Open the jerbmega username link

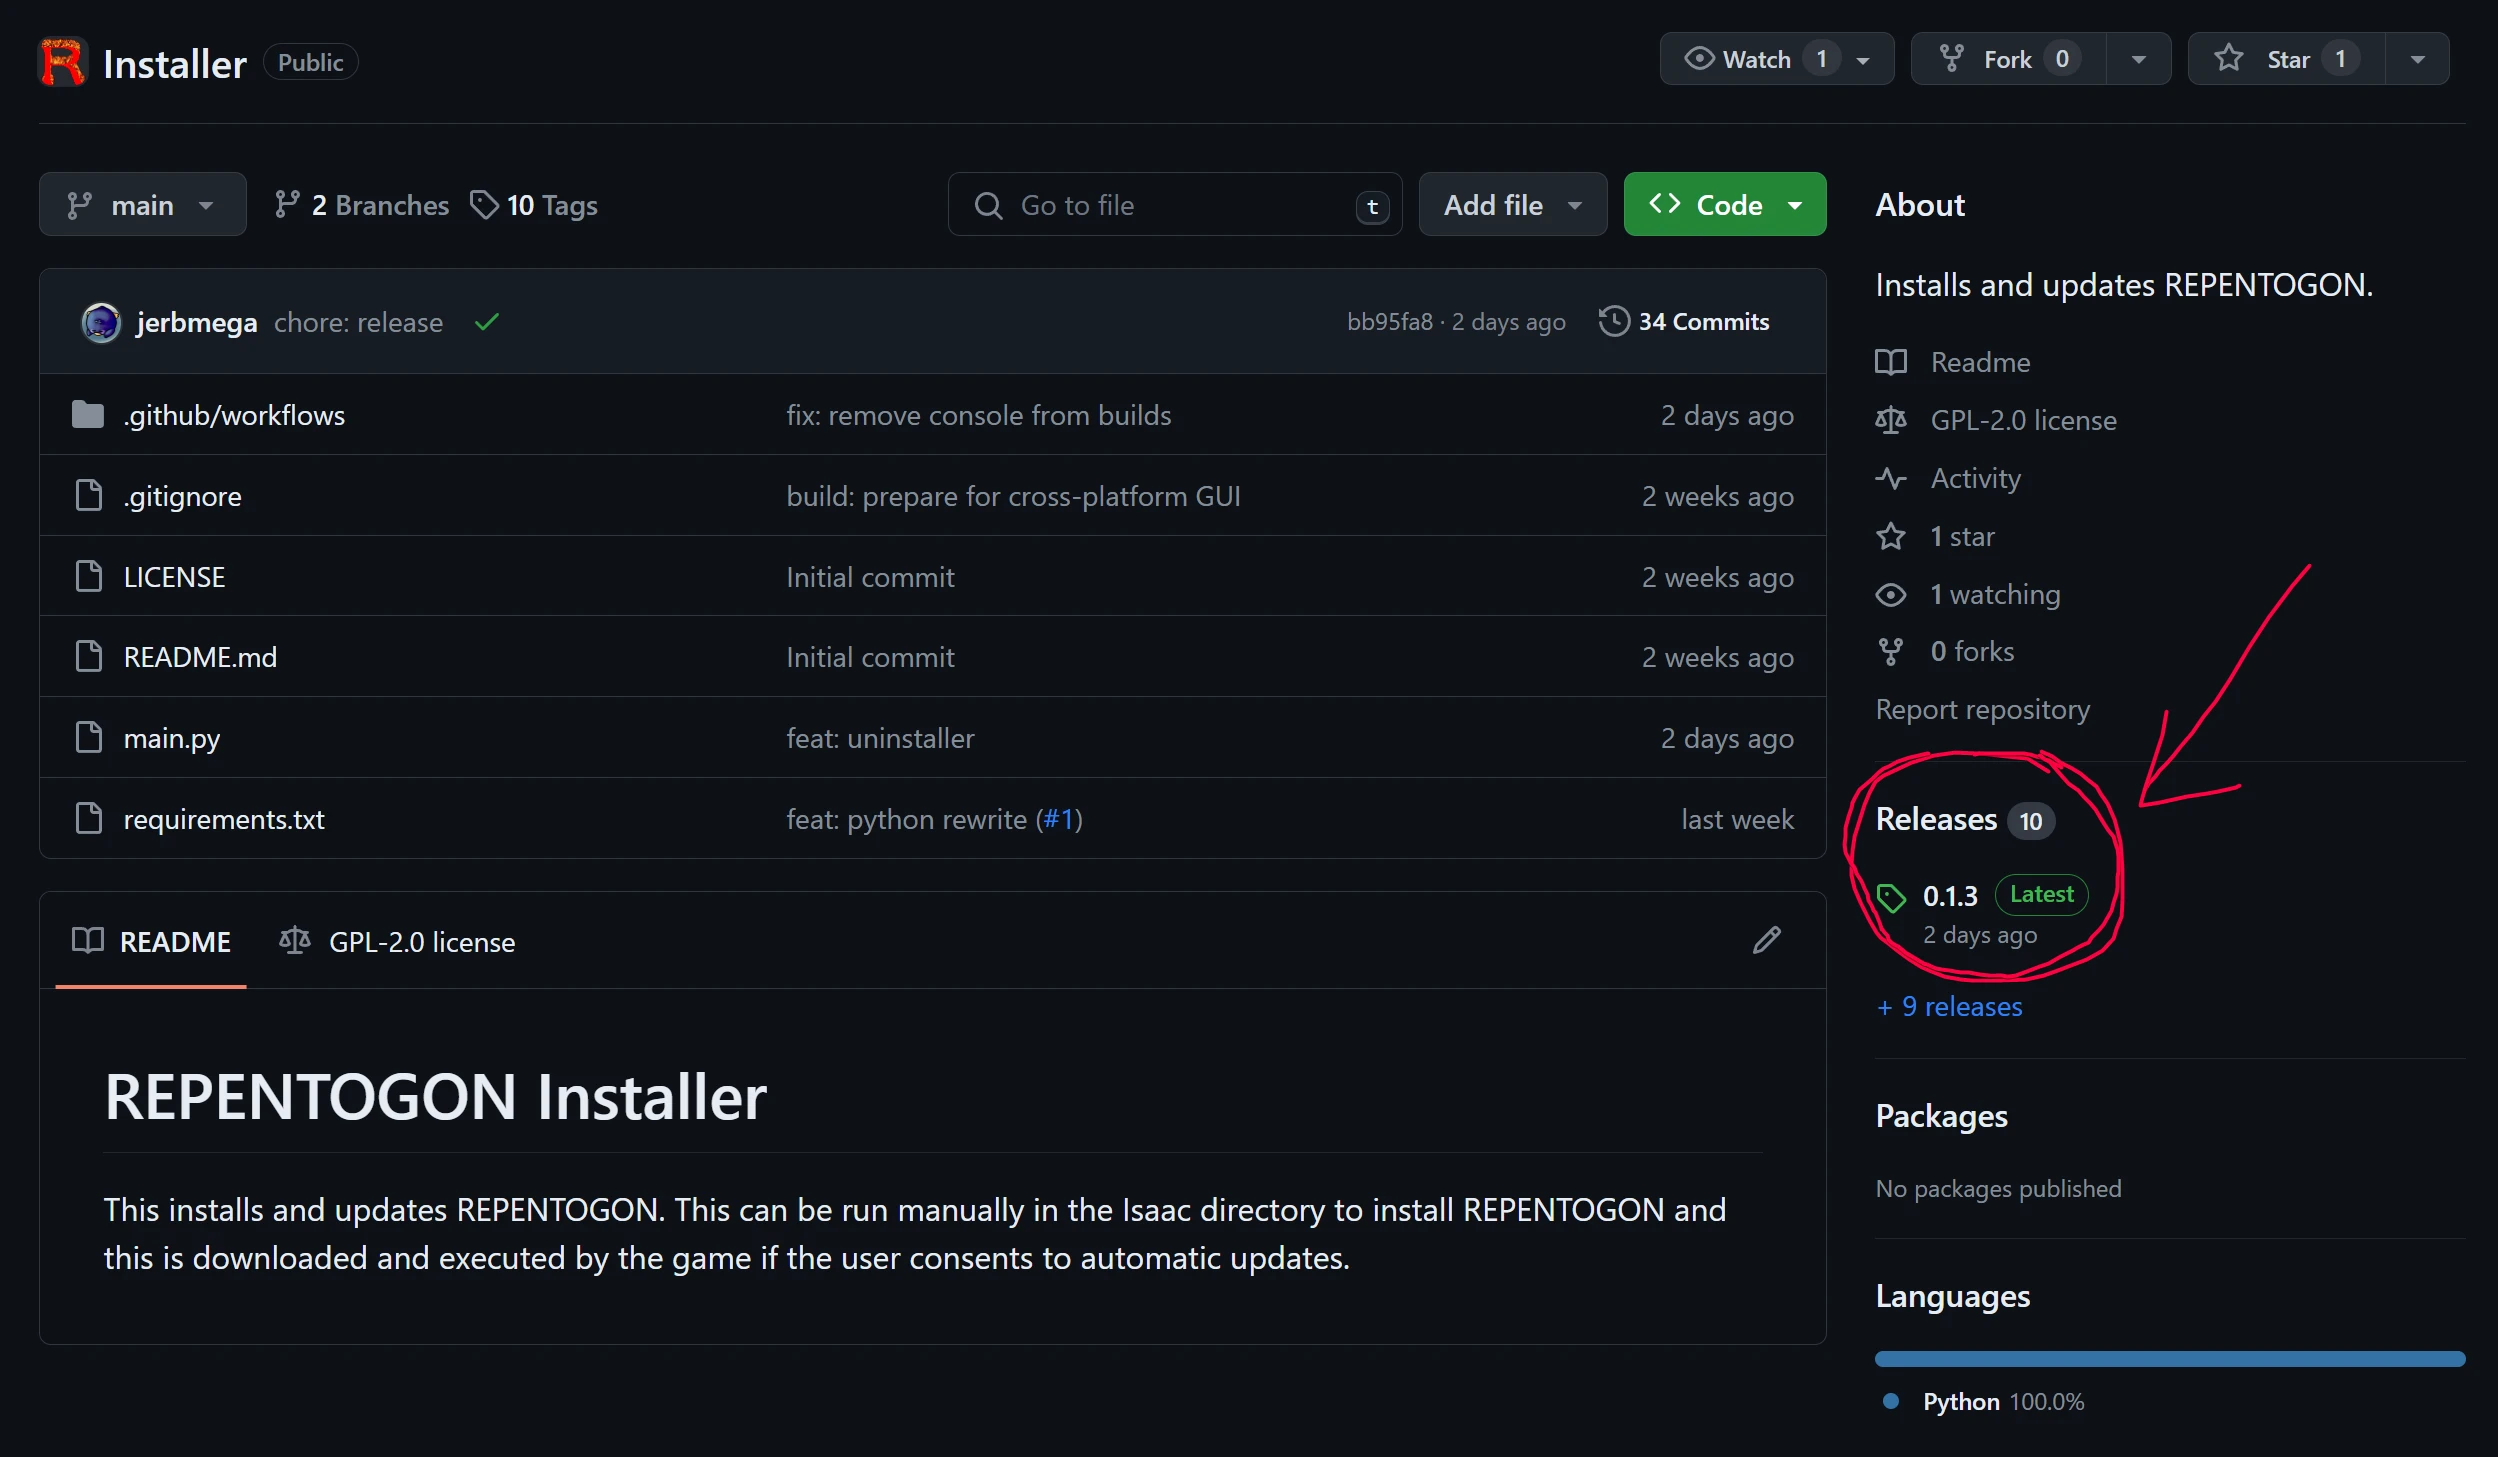pos(197,322)
